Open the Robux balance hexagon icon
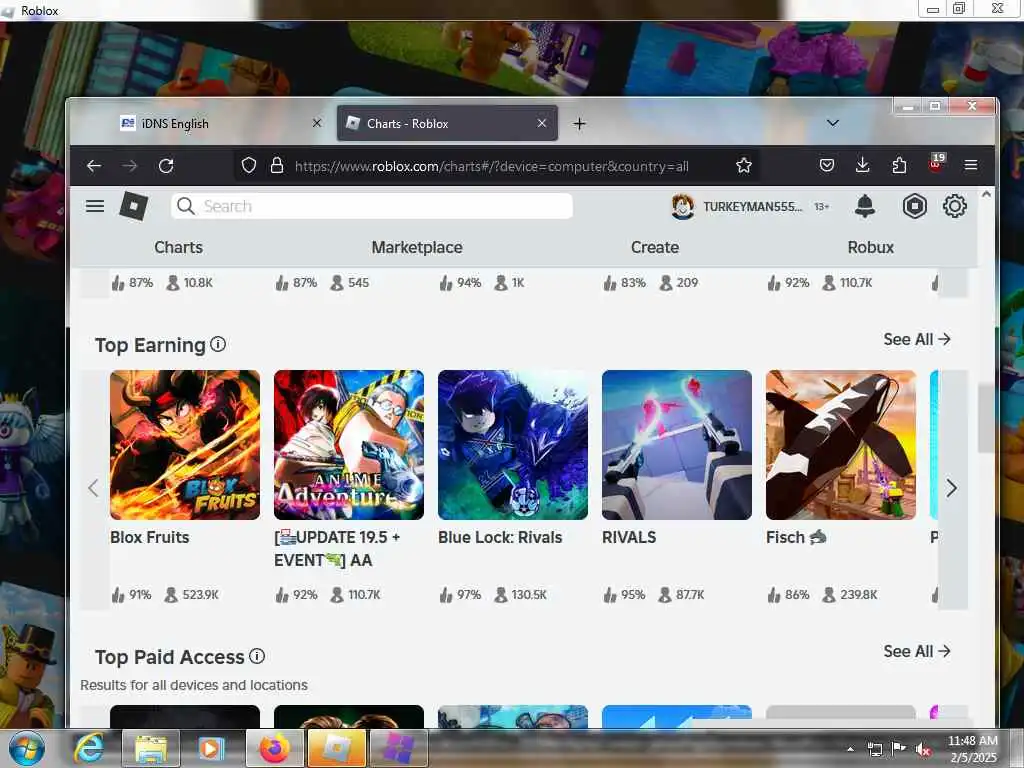Image resolution: width=1024 pixels, height=768 pixels. point(915,206)
